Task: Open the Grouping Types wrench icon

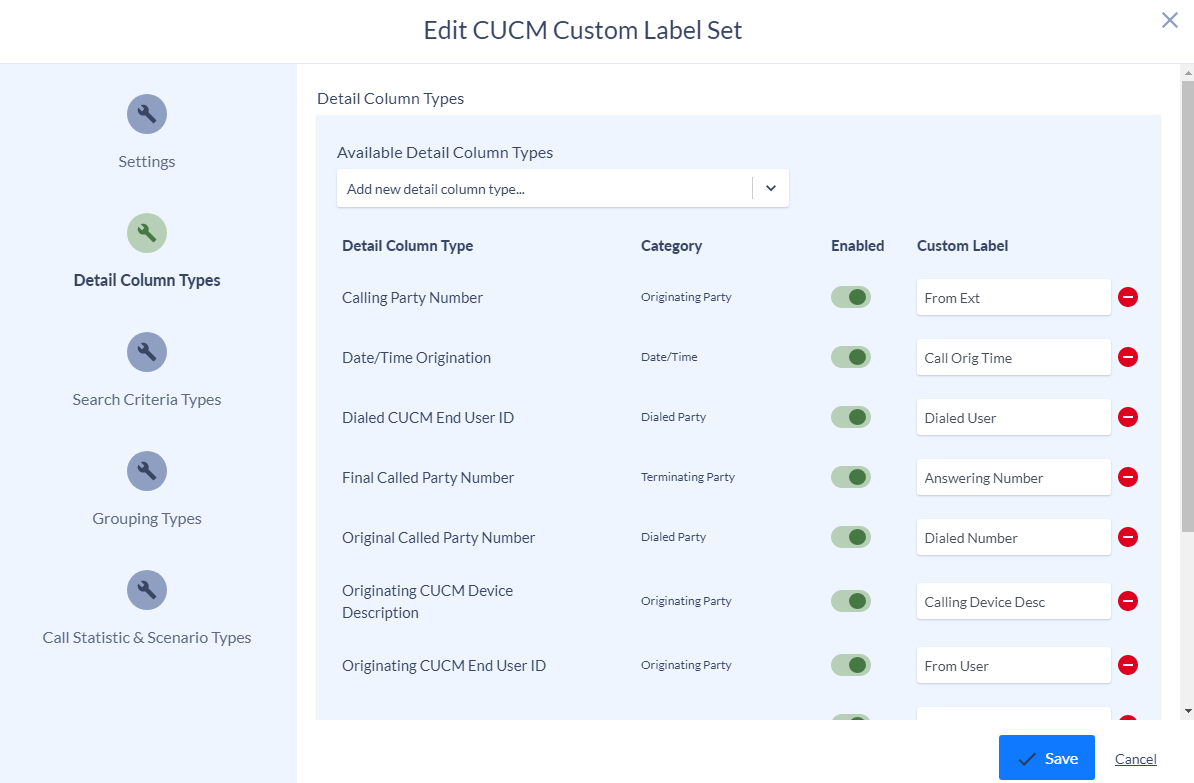Action: click(x=147, y=471)
